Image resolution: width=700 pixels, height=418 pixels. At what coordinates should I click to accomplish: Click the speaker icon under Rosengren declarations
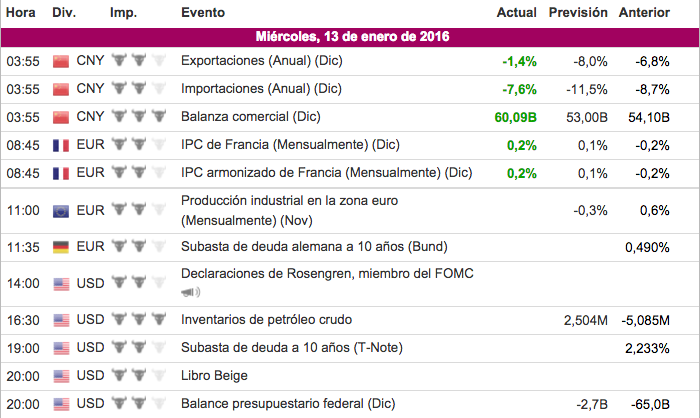(x=190, y=292)
